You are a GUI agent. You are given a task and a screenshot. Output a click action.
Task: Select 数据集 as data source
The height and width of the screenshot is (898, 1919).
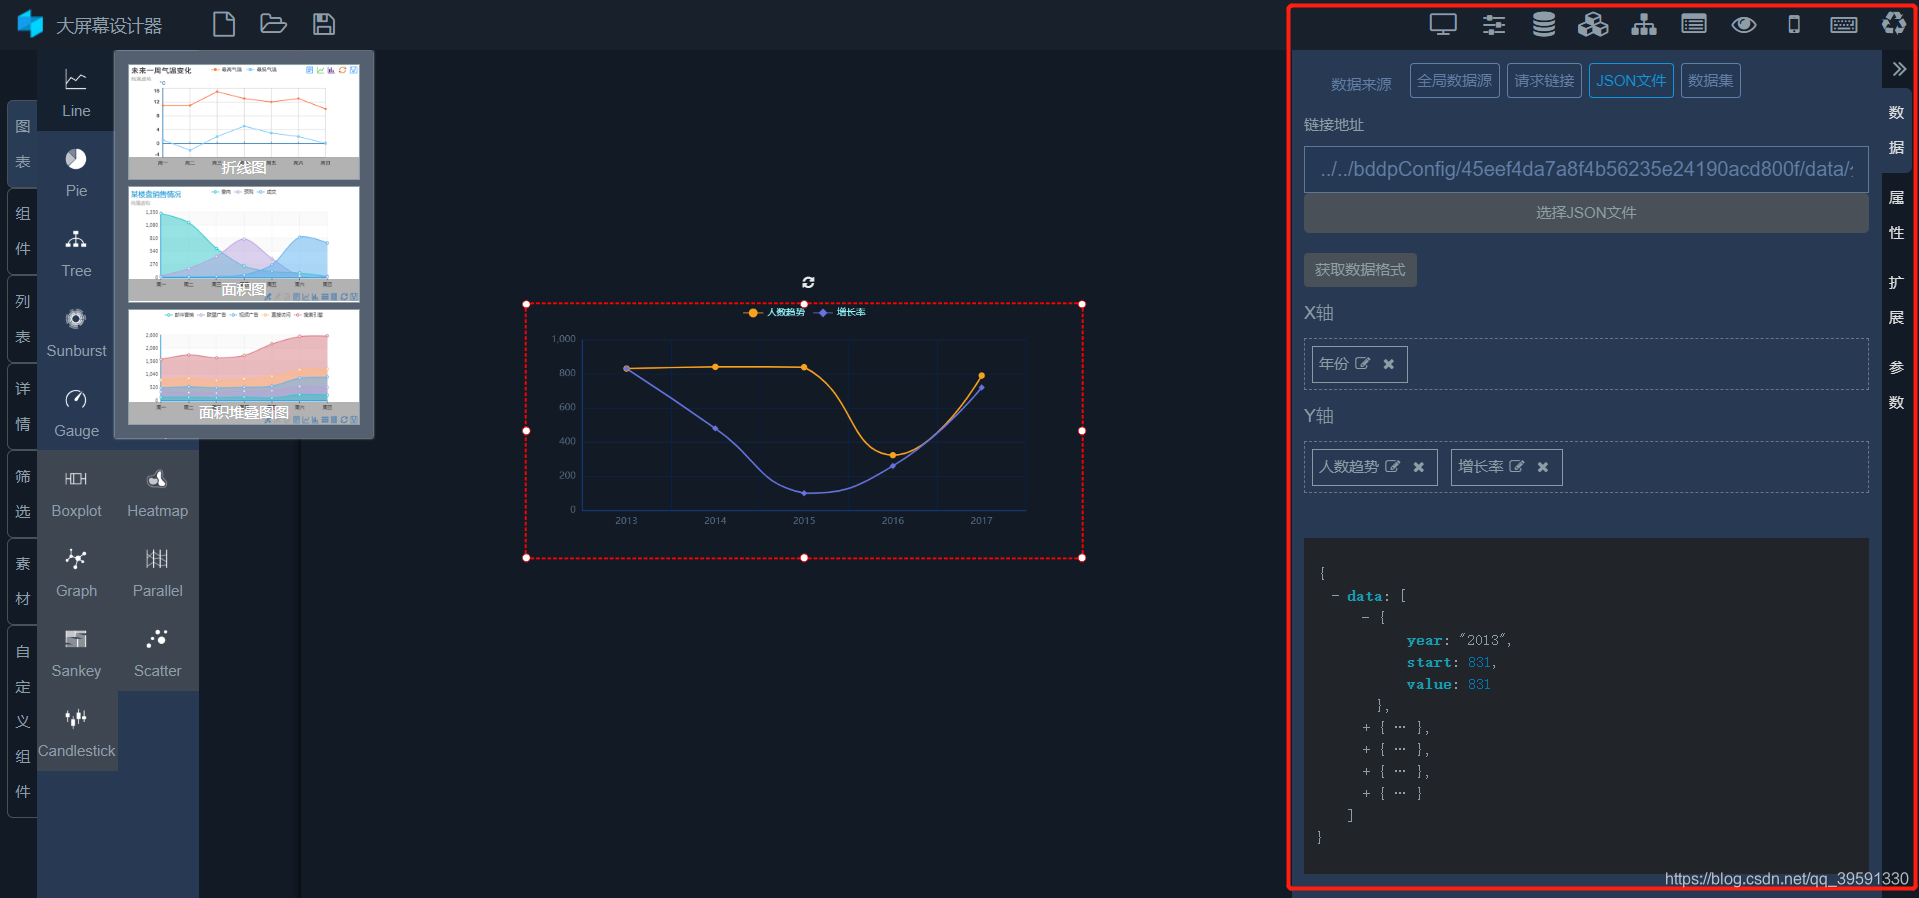[1710, 80]
